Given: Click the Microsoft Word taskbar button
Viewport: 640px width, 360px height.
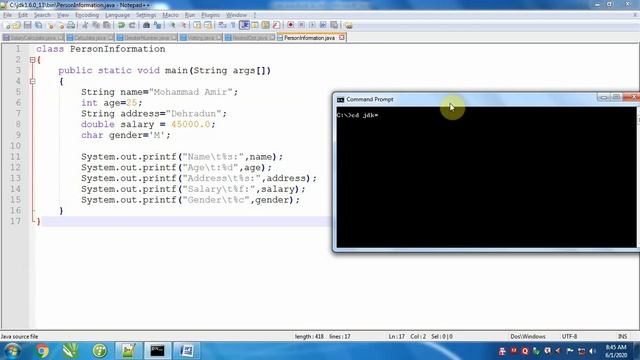Looking at the screenshot, I should [x=187, y=351].
